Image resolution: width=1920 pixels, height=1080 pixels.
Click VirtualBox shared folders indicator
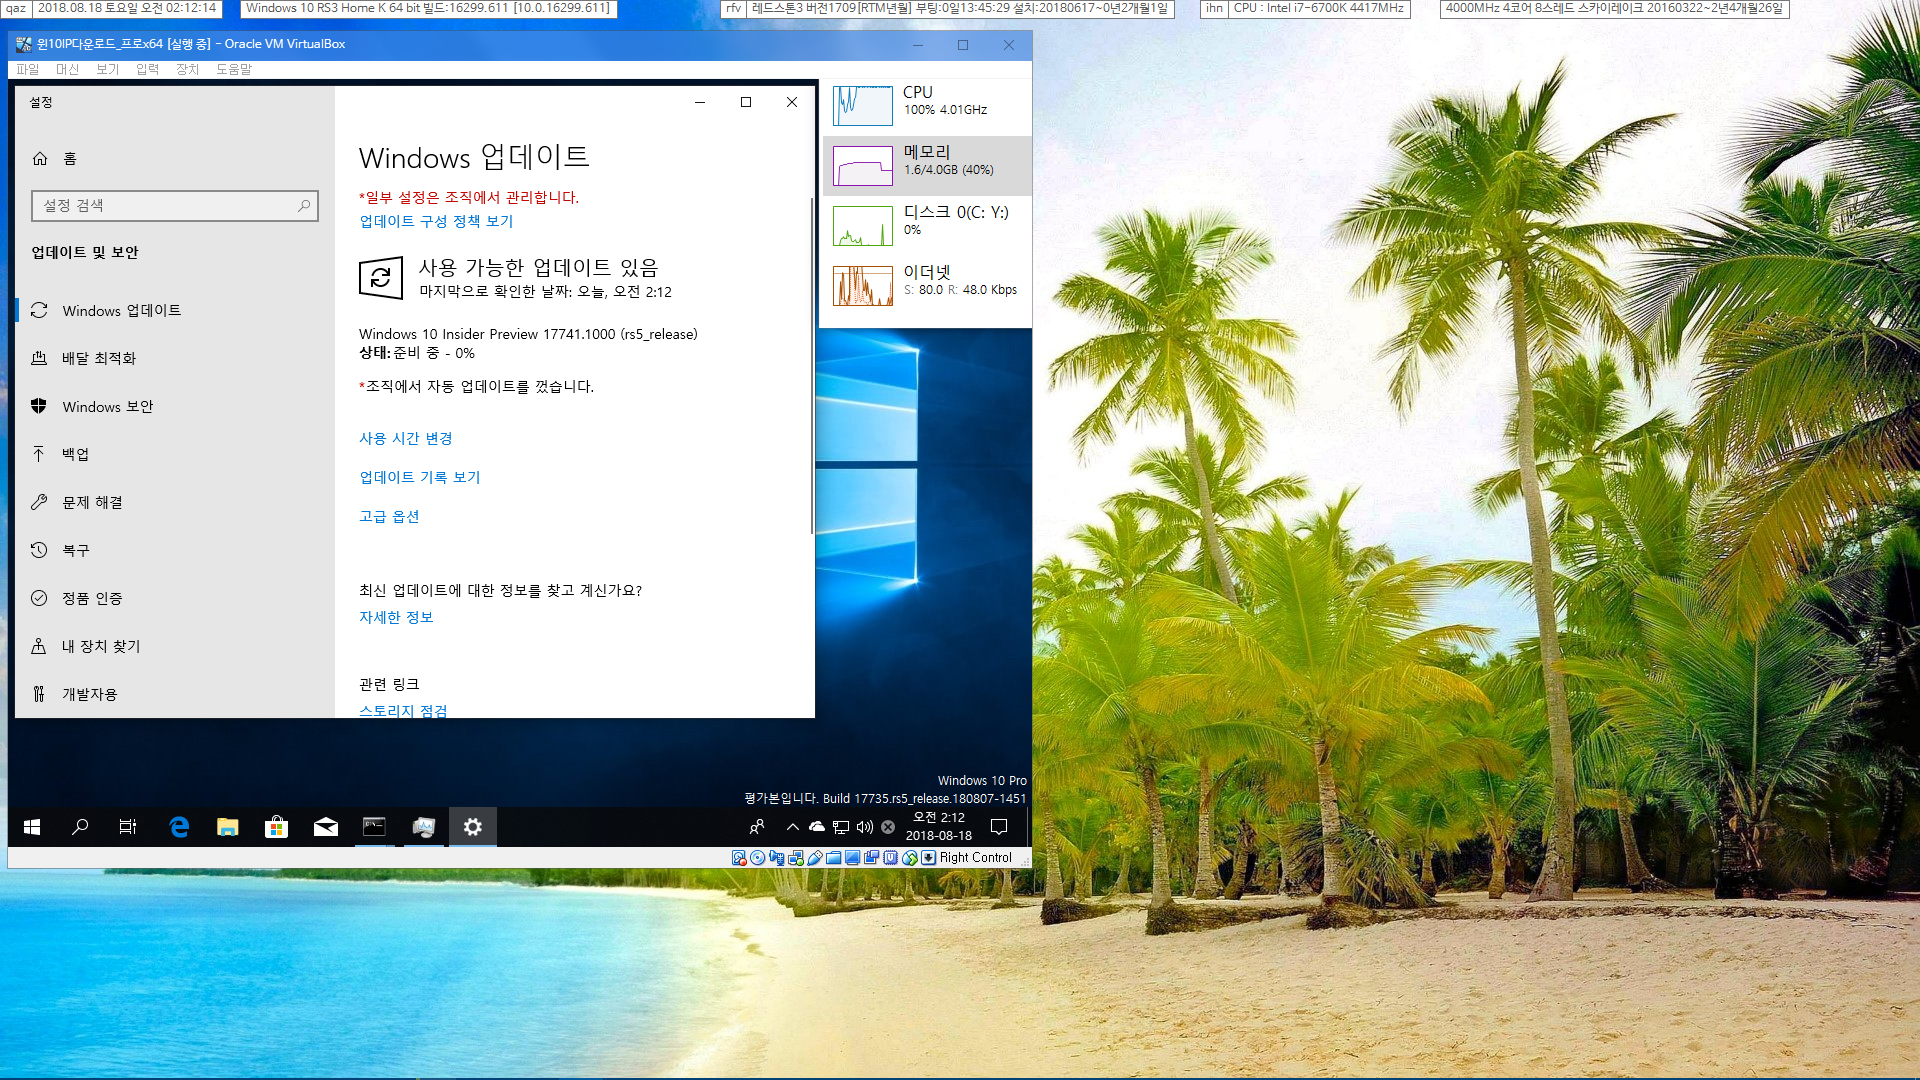click(x=833, y=858)
